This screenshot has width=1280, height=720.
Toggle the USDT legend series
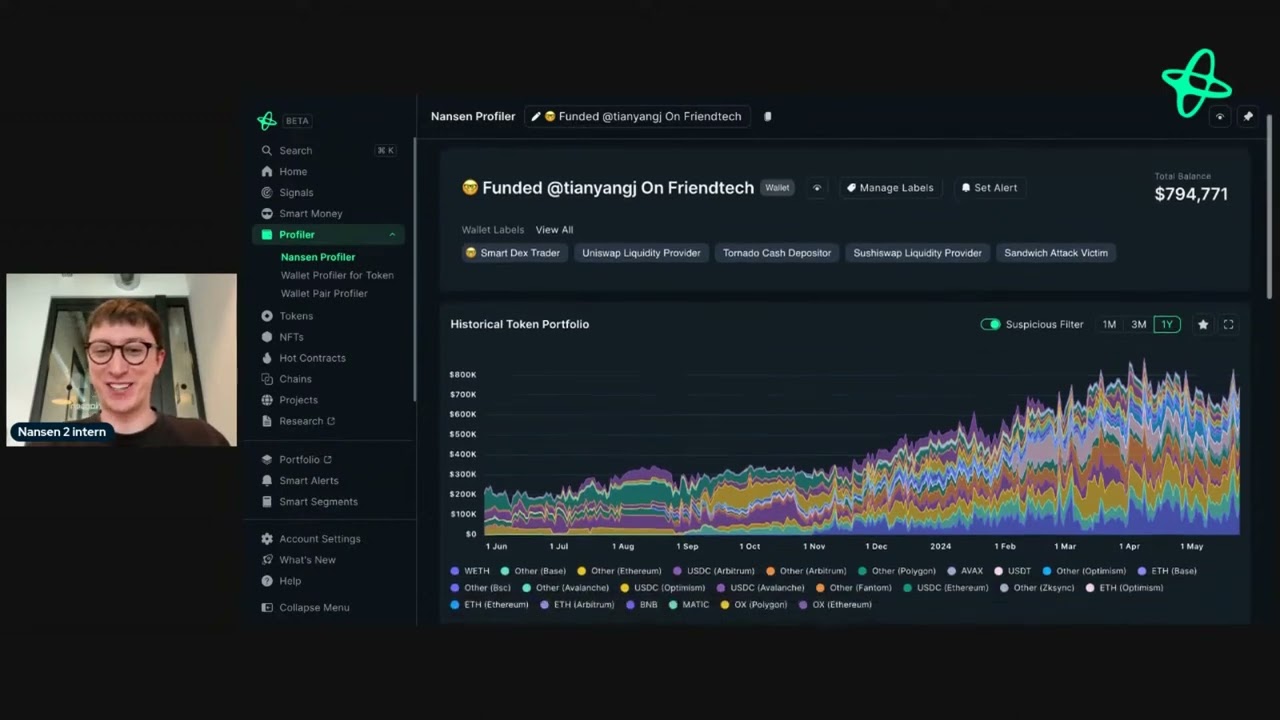click(1012, 571)
